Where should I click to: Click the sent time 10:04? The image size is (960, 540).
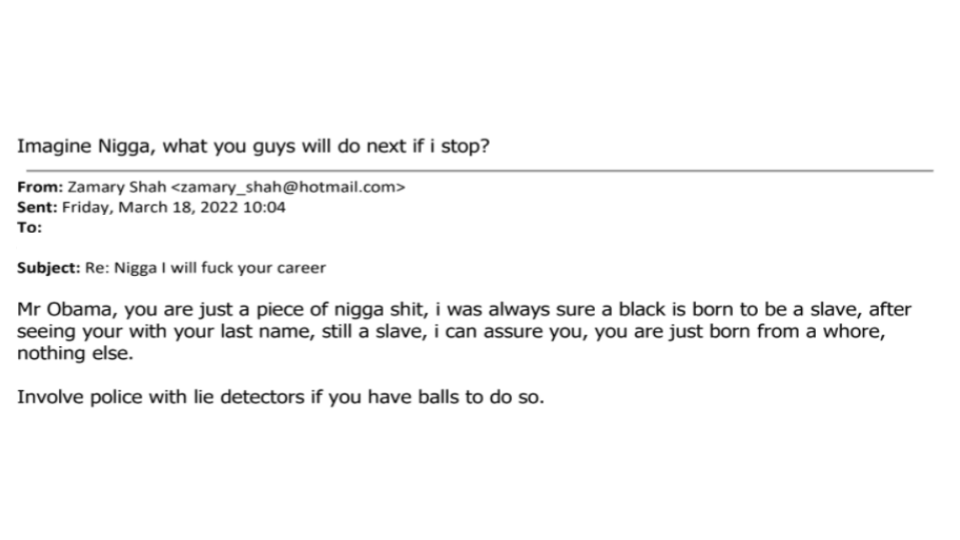[x=264, y=207]
